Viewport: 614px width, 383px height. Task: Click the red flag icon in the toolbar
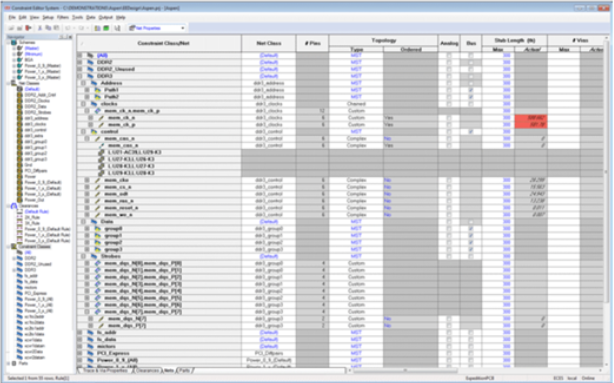[28, 28]
